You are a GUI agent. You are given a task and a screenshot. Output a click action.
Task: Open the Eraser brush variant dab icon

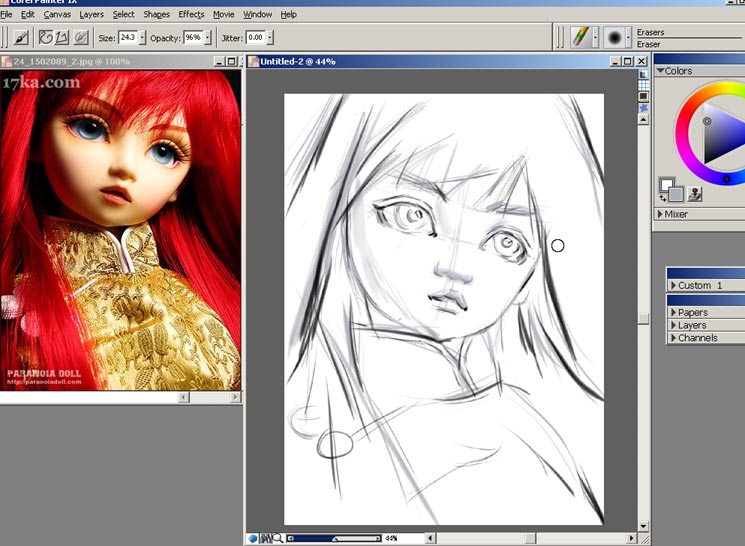tap(614, 38)
